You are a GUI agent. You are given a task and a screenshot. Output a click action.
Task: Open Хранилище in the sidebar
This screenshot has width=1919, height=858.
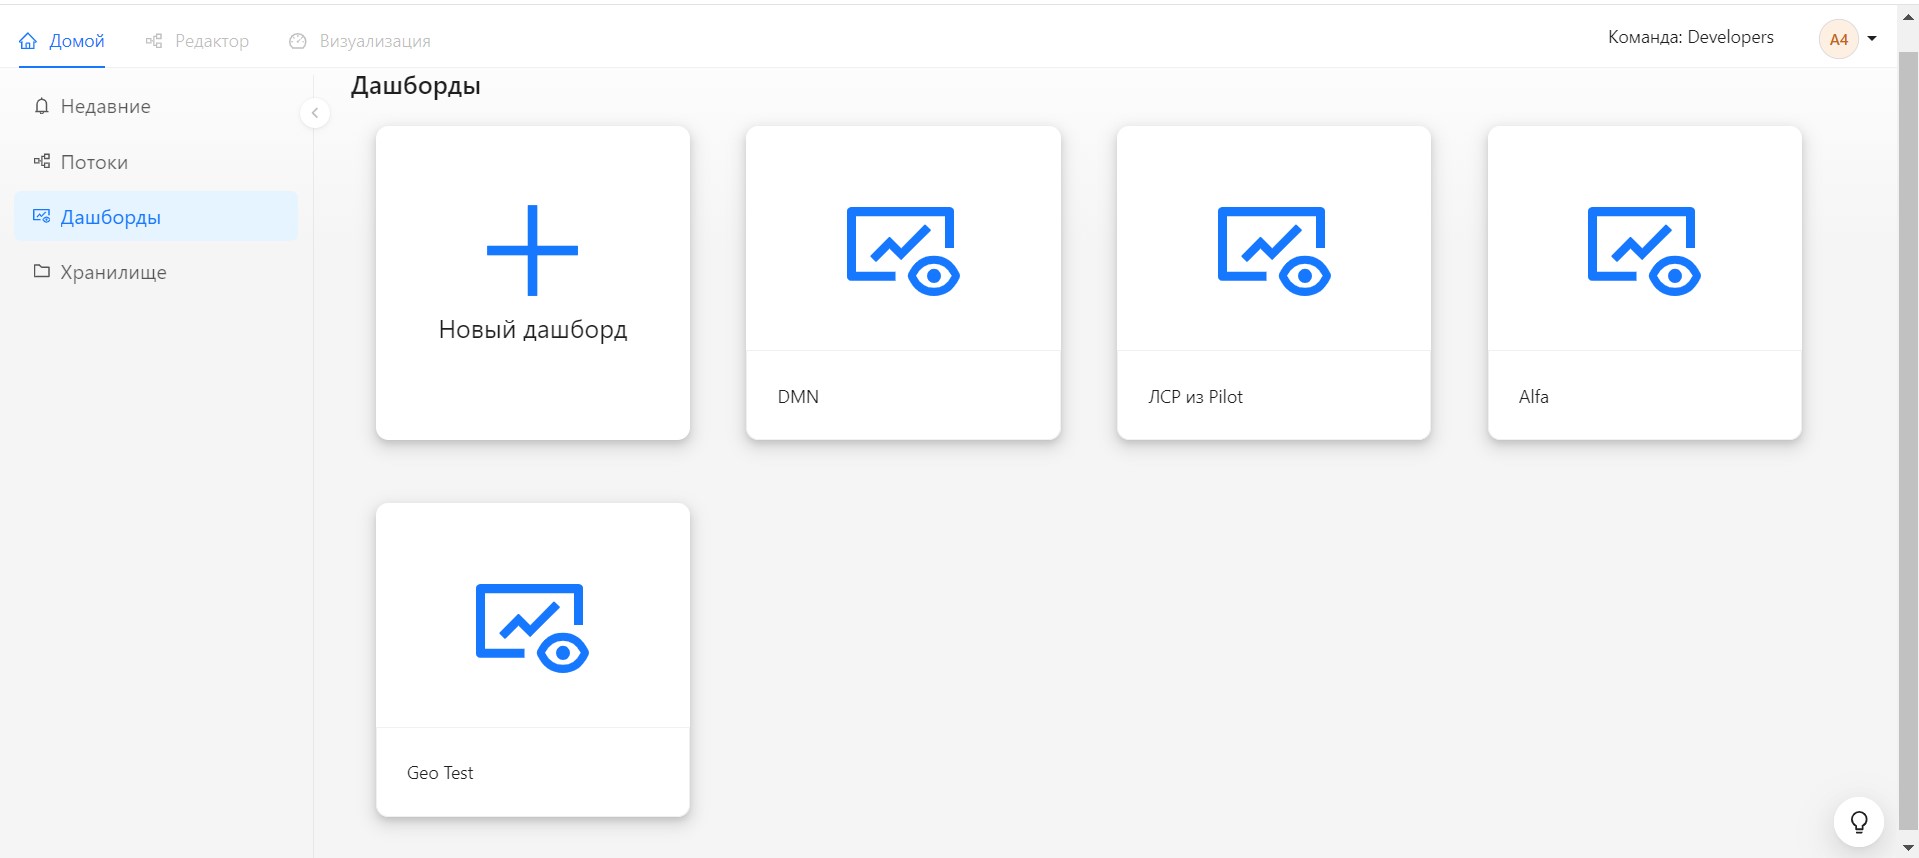pos(156,271)
